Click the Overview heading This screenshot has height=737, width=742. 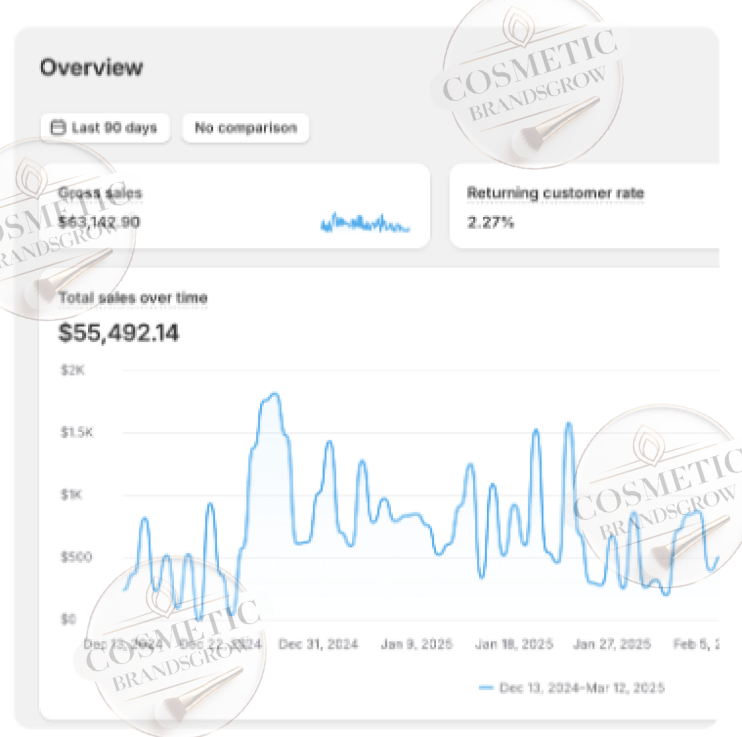tap(91, 68)
